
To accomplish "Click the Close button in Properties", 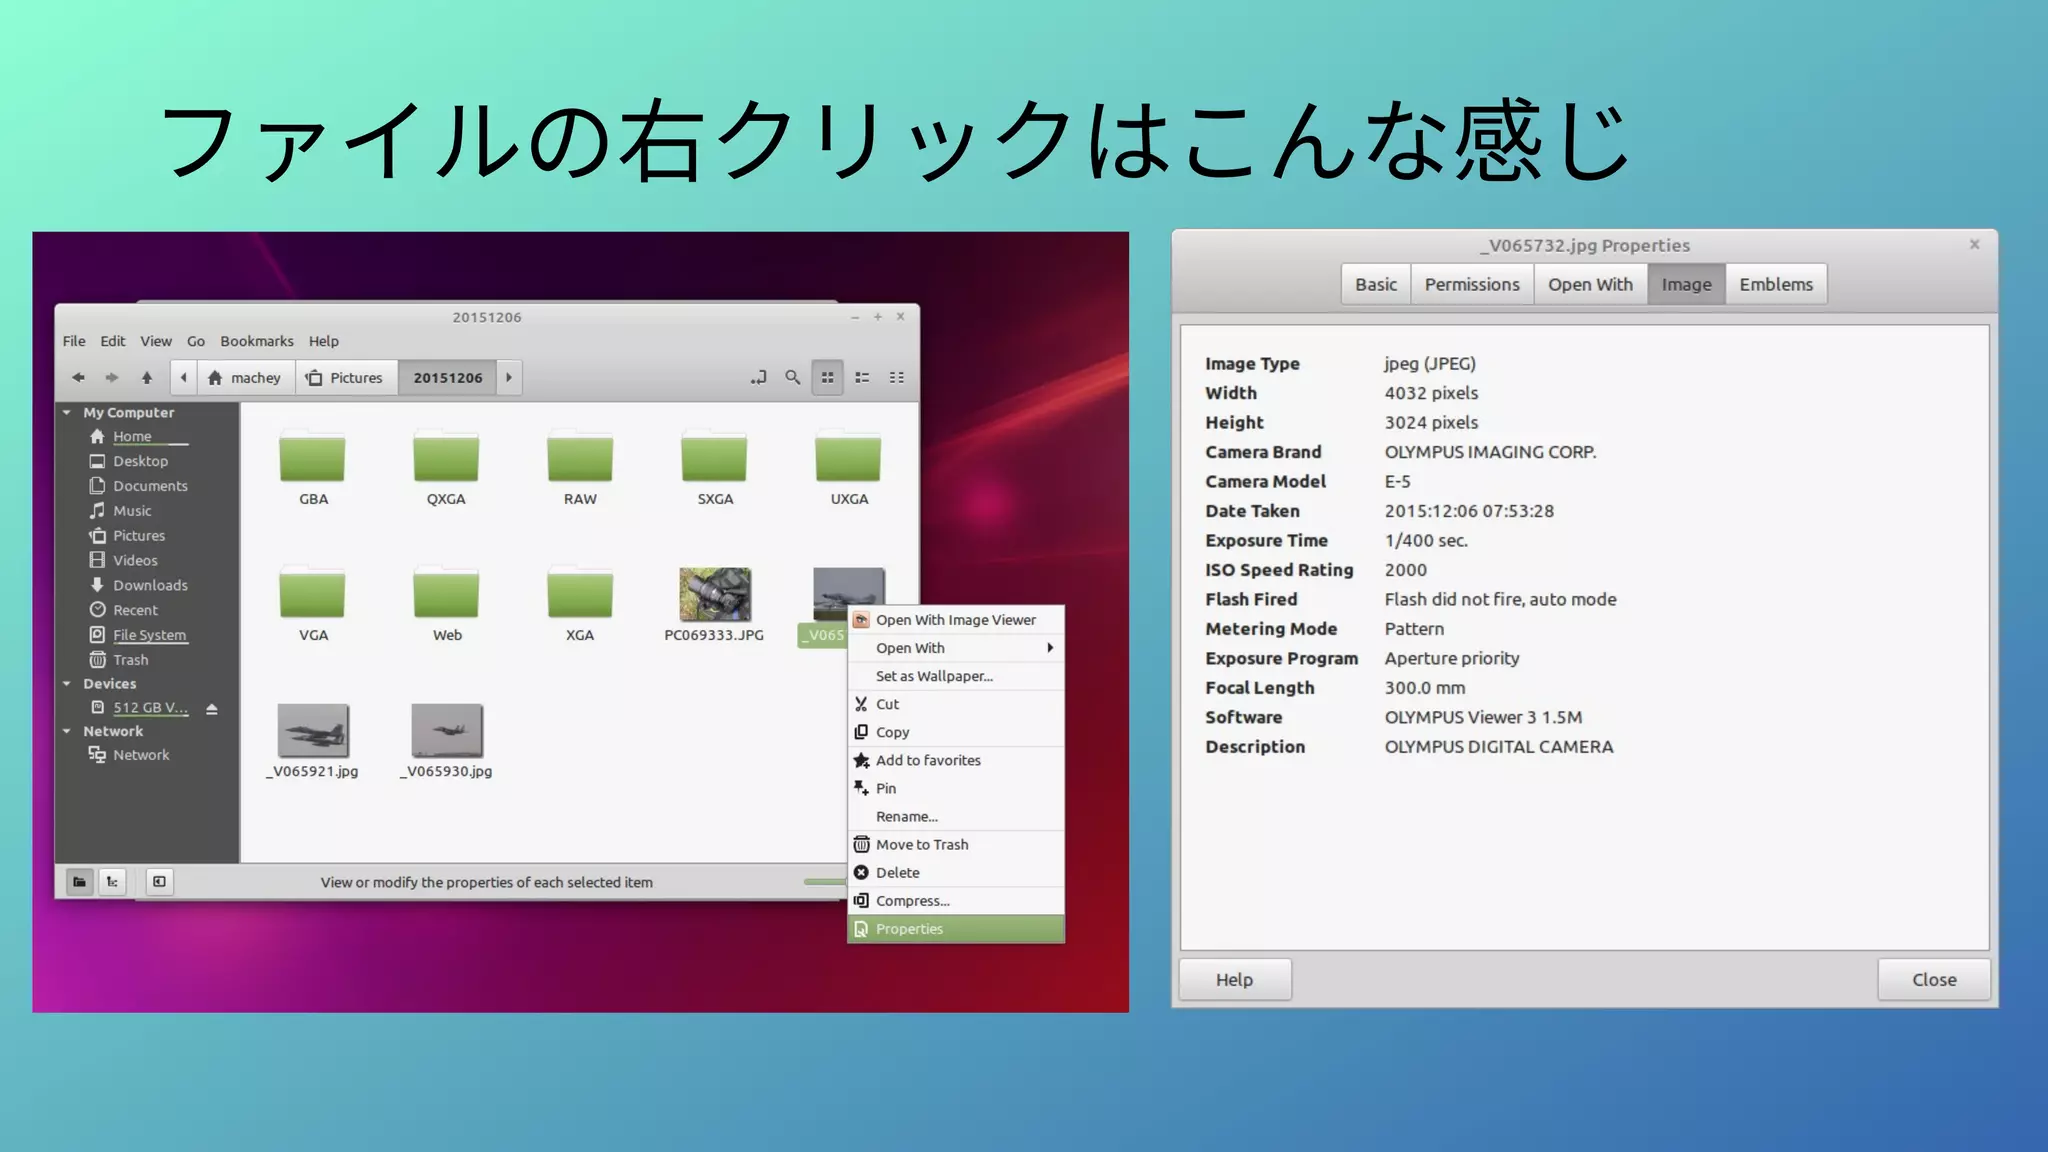I will click(x=1933, y=980).
